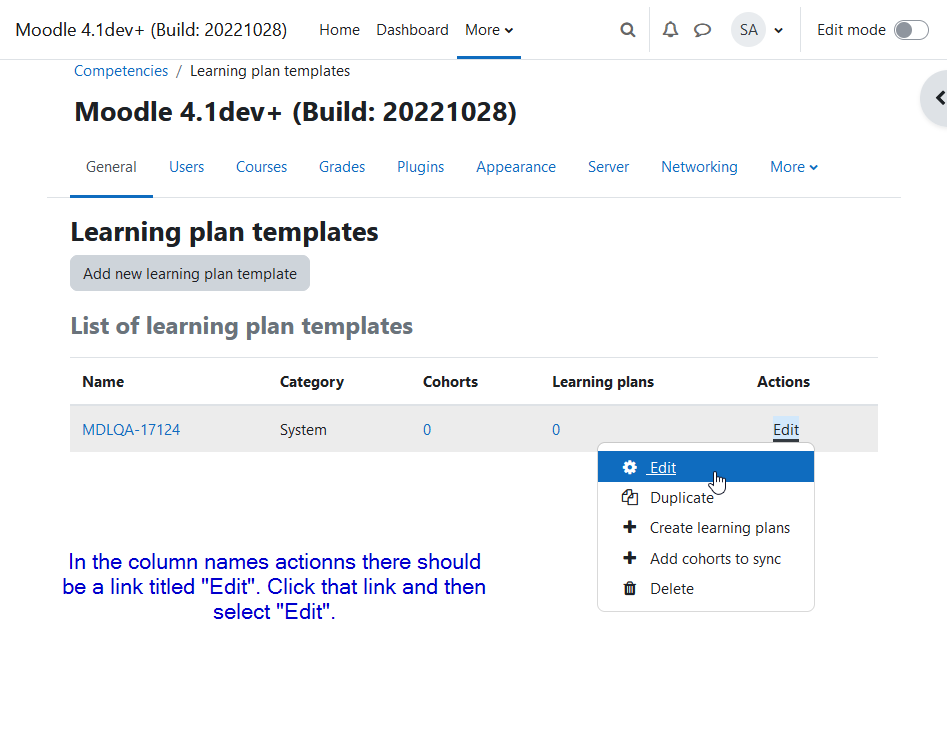The height and width of the screenshot is (745, 947).
Task: Open the MDLQA-17124 template link
Action: [131, 429]
